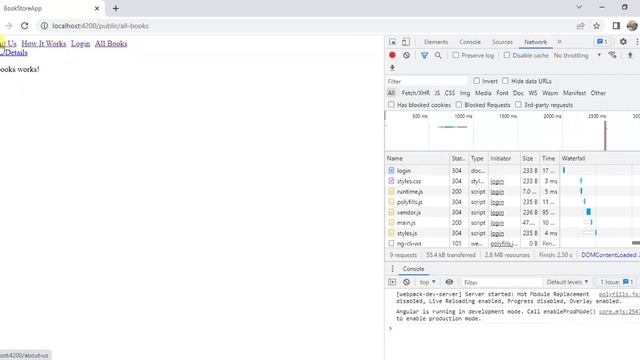Select the runtime.js request row
This screenshot has width=640, height=360.
click(512, 191)
